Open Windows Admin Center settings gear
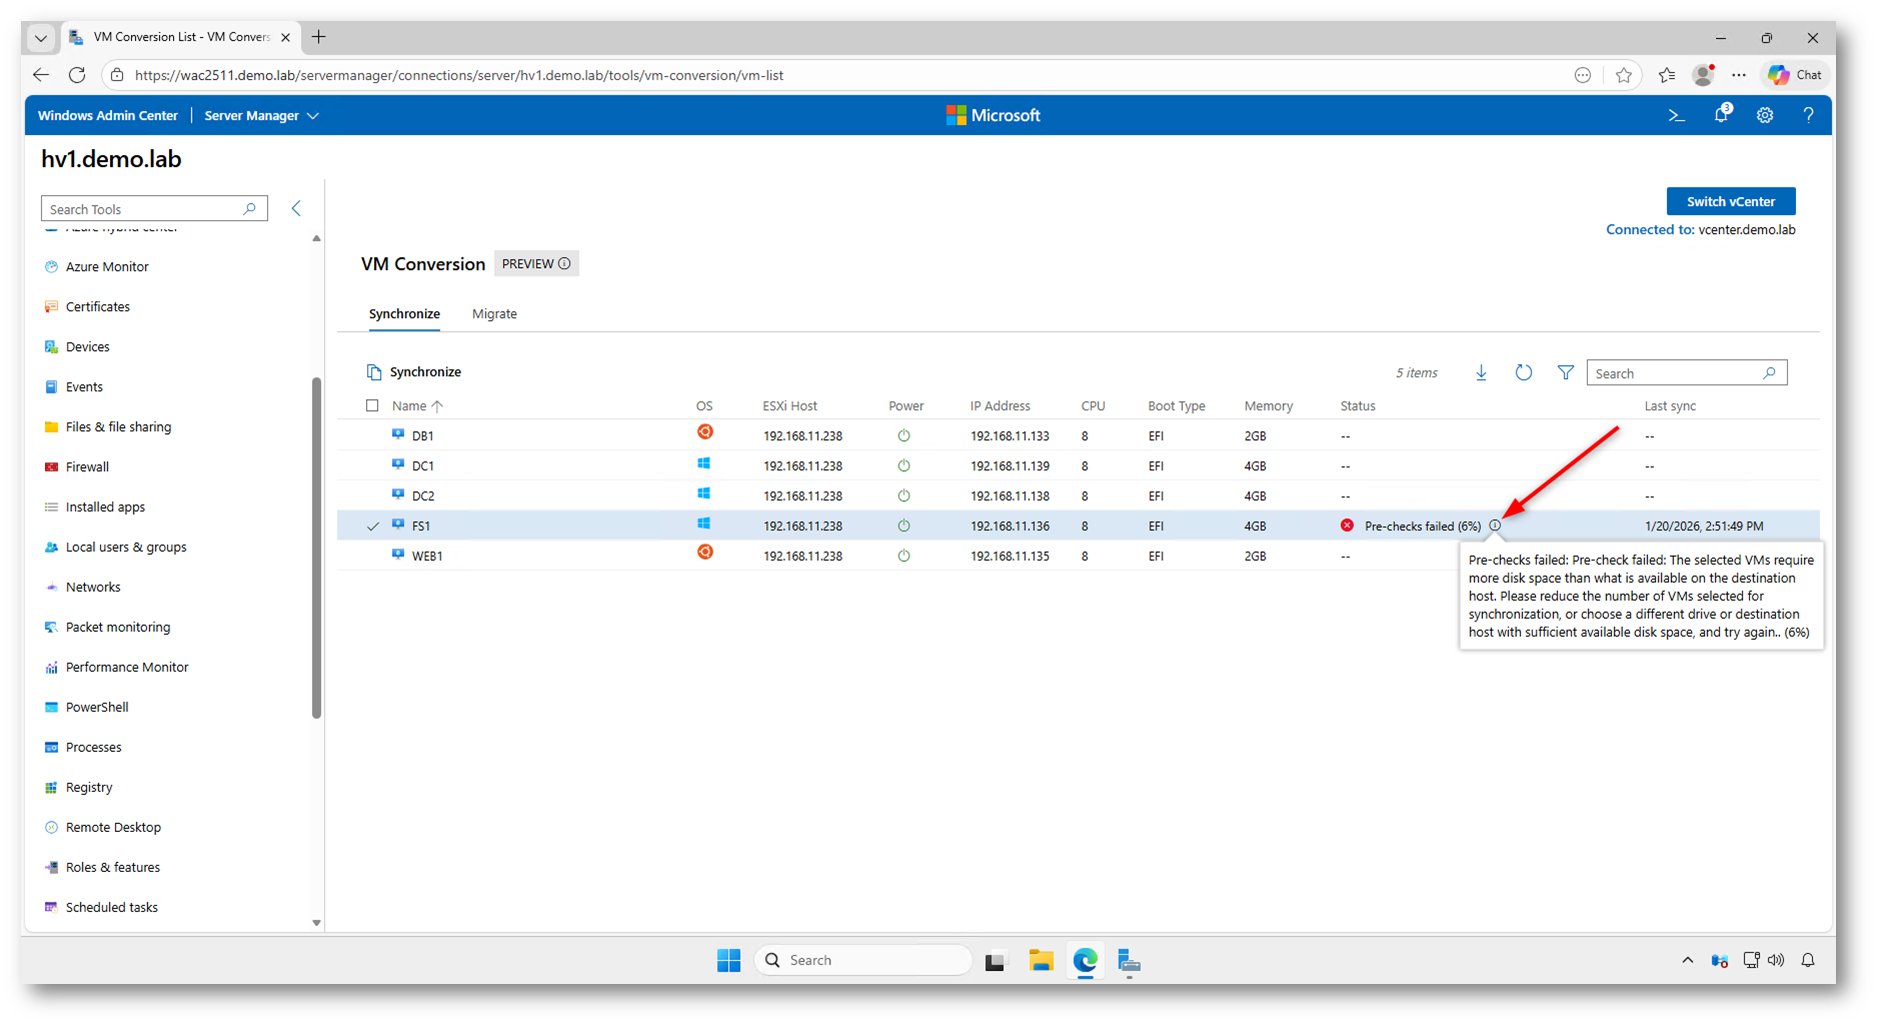This screenshot has width=1878, height=1026. tap(1765, 116)
